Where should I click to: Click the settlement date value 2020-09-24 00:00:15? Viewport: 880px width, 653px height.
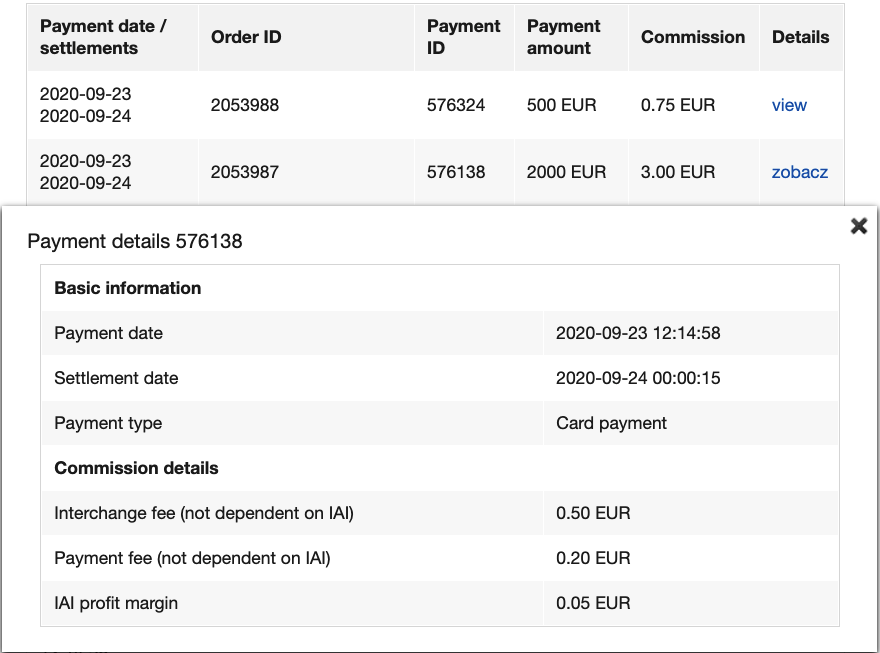pos(638,378)
